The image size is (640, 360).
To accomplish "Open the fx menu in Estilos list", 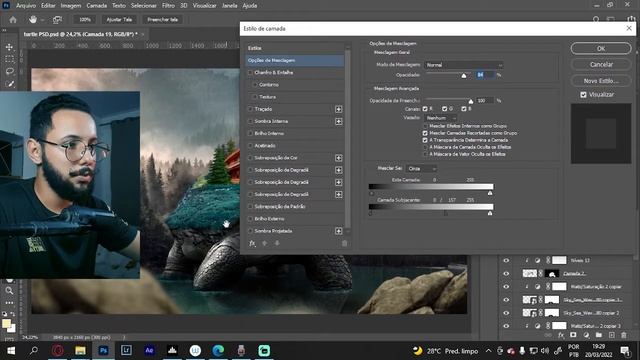I will [252, 243].
